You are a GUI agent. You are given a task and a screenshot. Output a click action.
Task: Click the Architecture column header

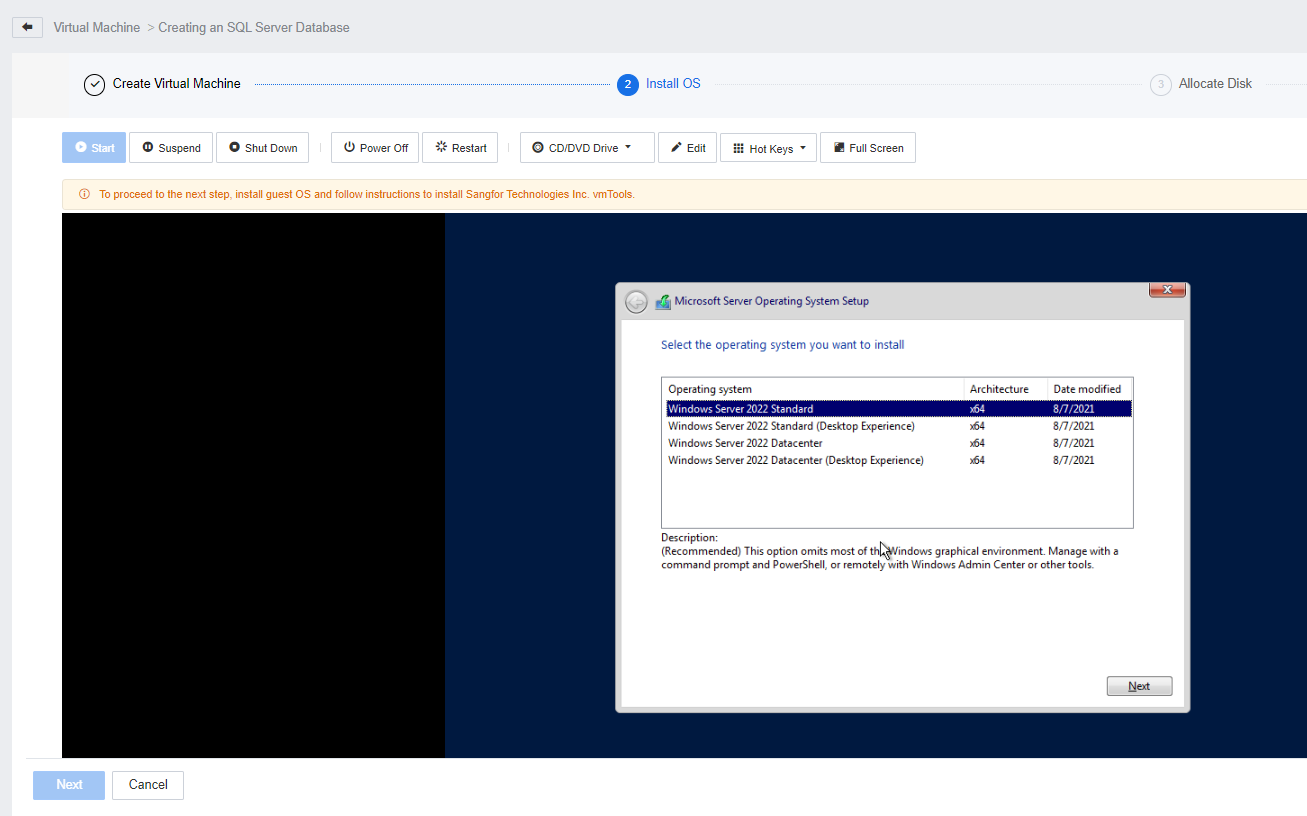[1006, 389]
